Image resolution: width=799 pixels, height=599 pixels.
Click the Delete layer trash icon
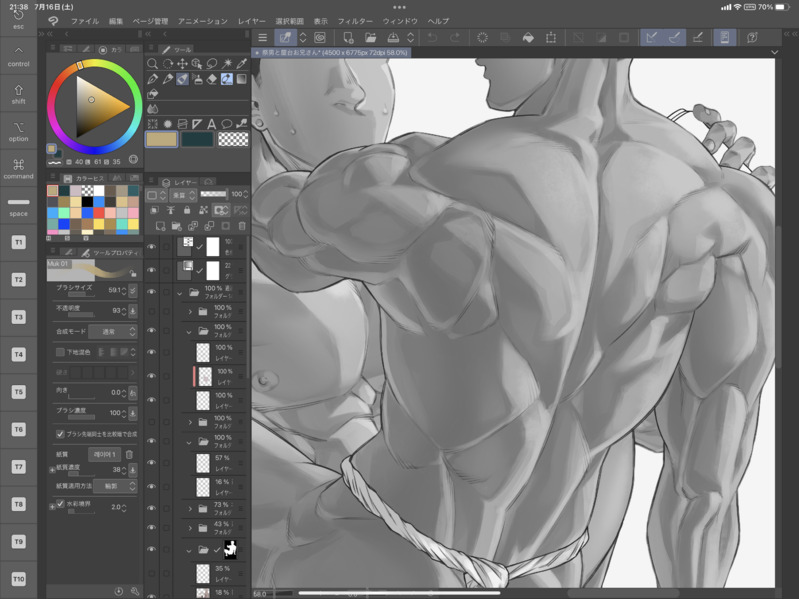point(242,226)
